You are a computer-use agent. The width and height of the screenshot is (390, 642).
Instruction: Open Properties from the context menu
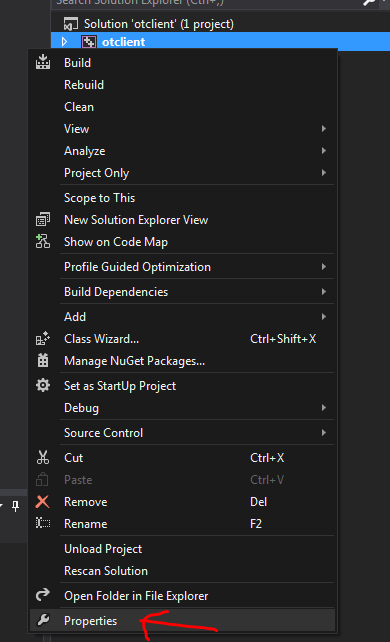pyautogui.click(x=183, y=621)
